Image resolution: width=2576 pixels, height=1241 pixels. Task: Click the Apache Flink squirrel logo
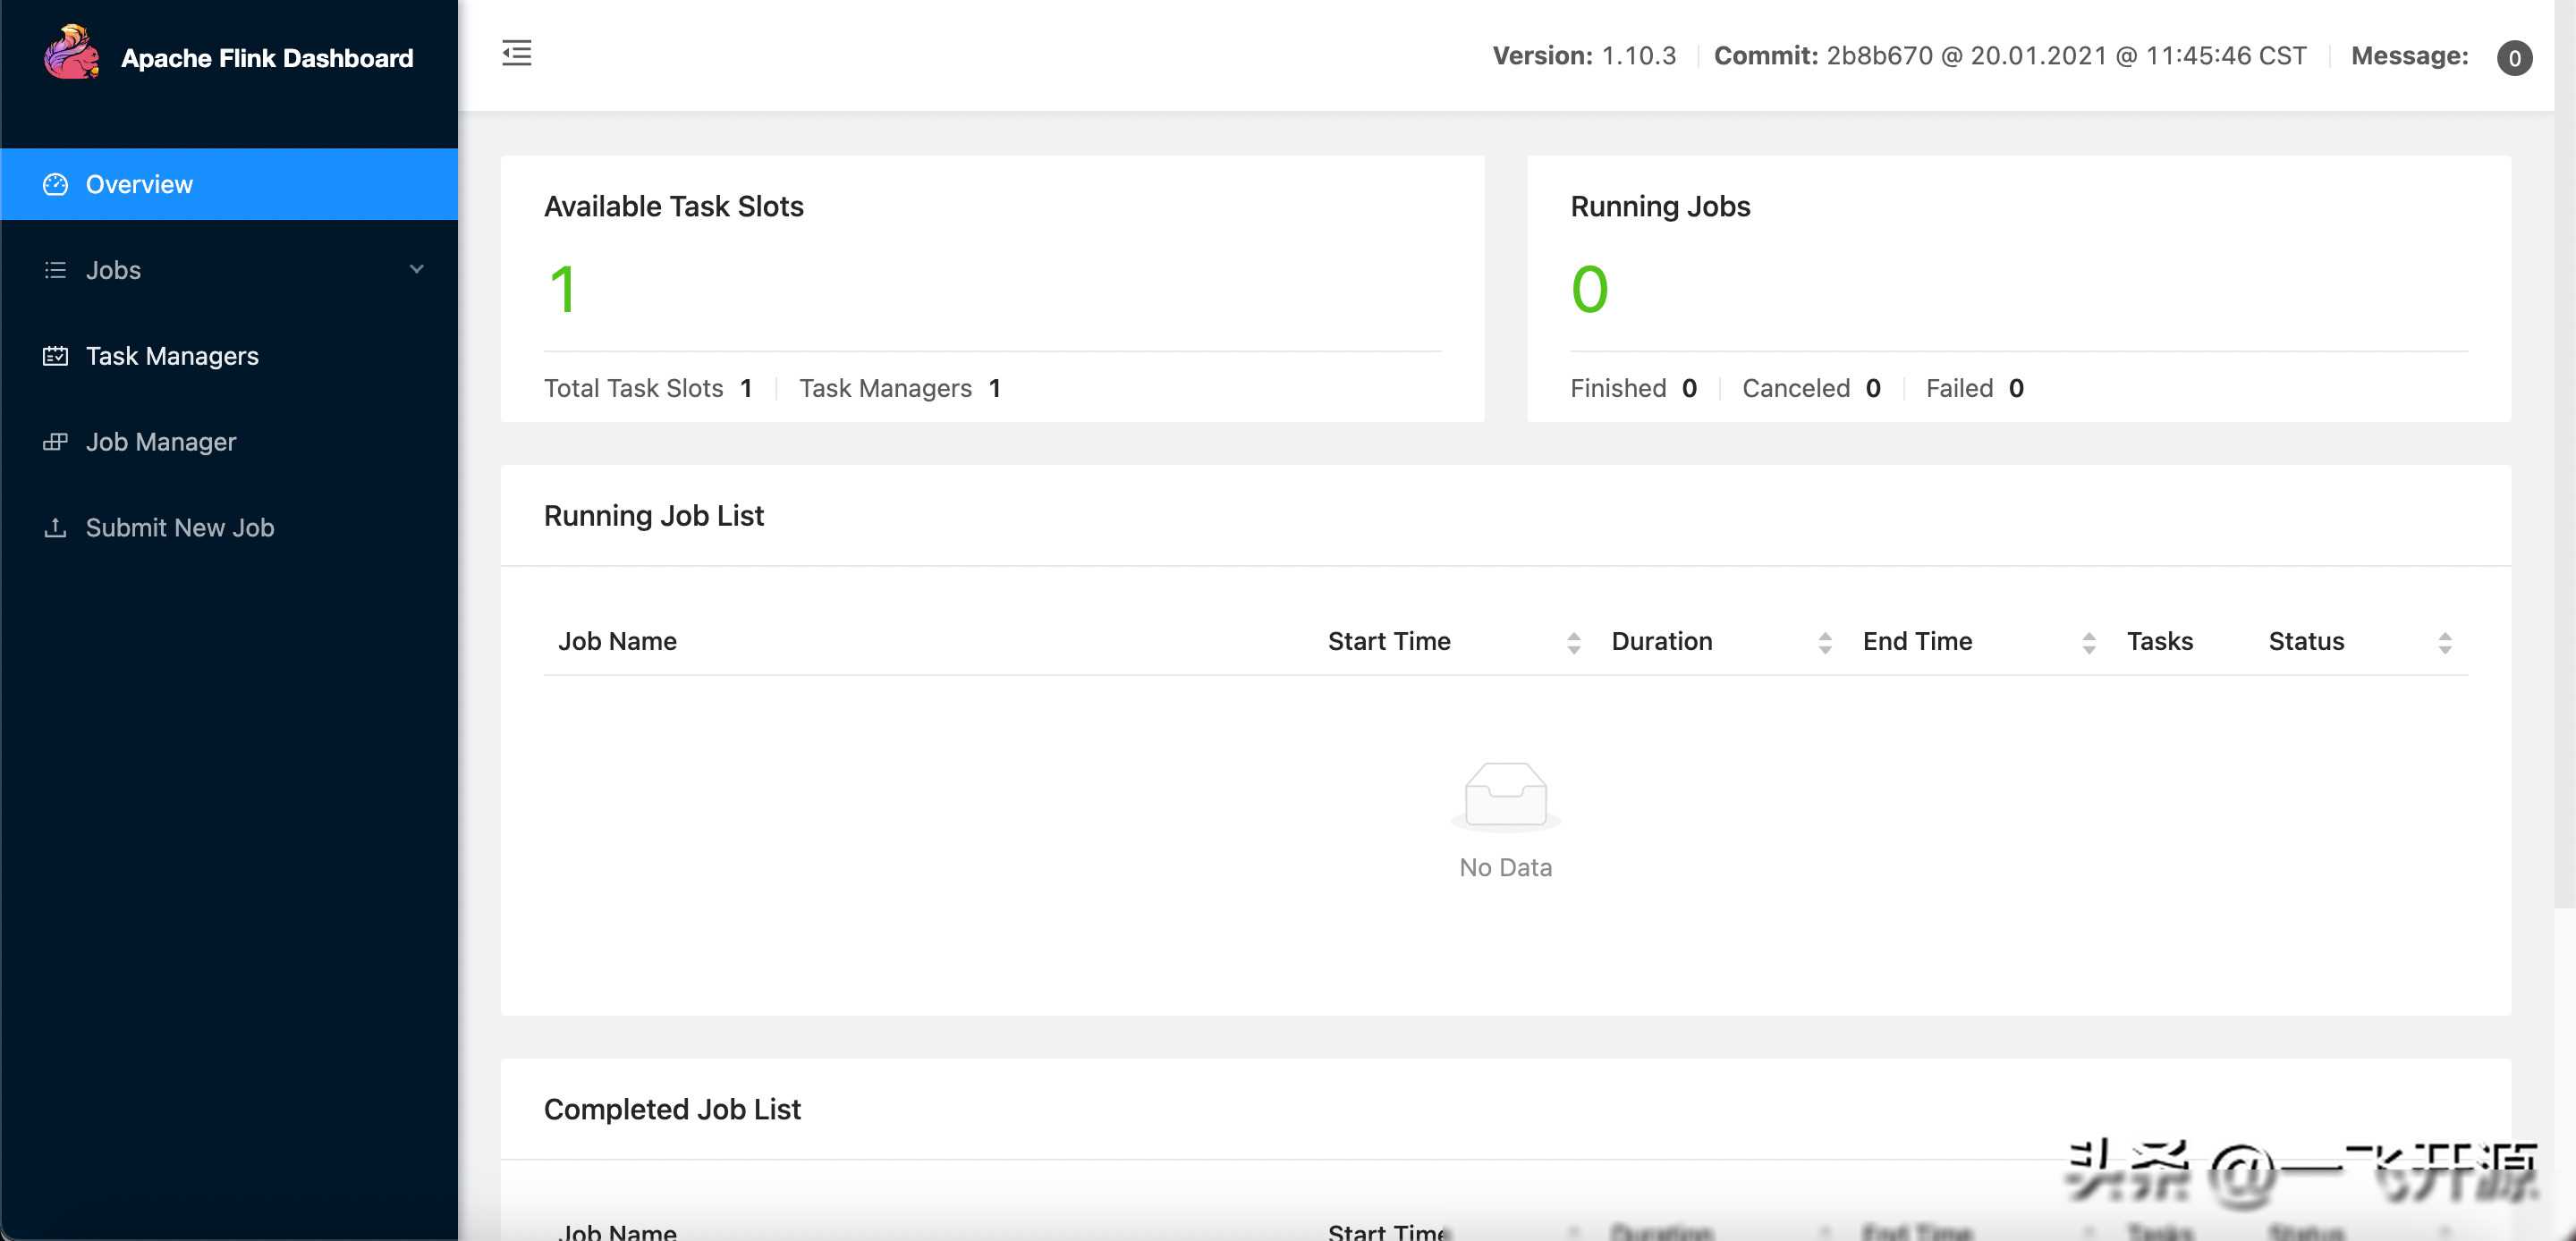71,52
